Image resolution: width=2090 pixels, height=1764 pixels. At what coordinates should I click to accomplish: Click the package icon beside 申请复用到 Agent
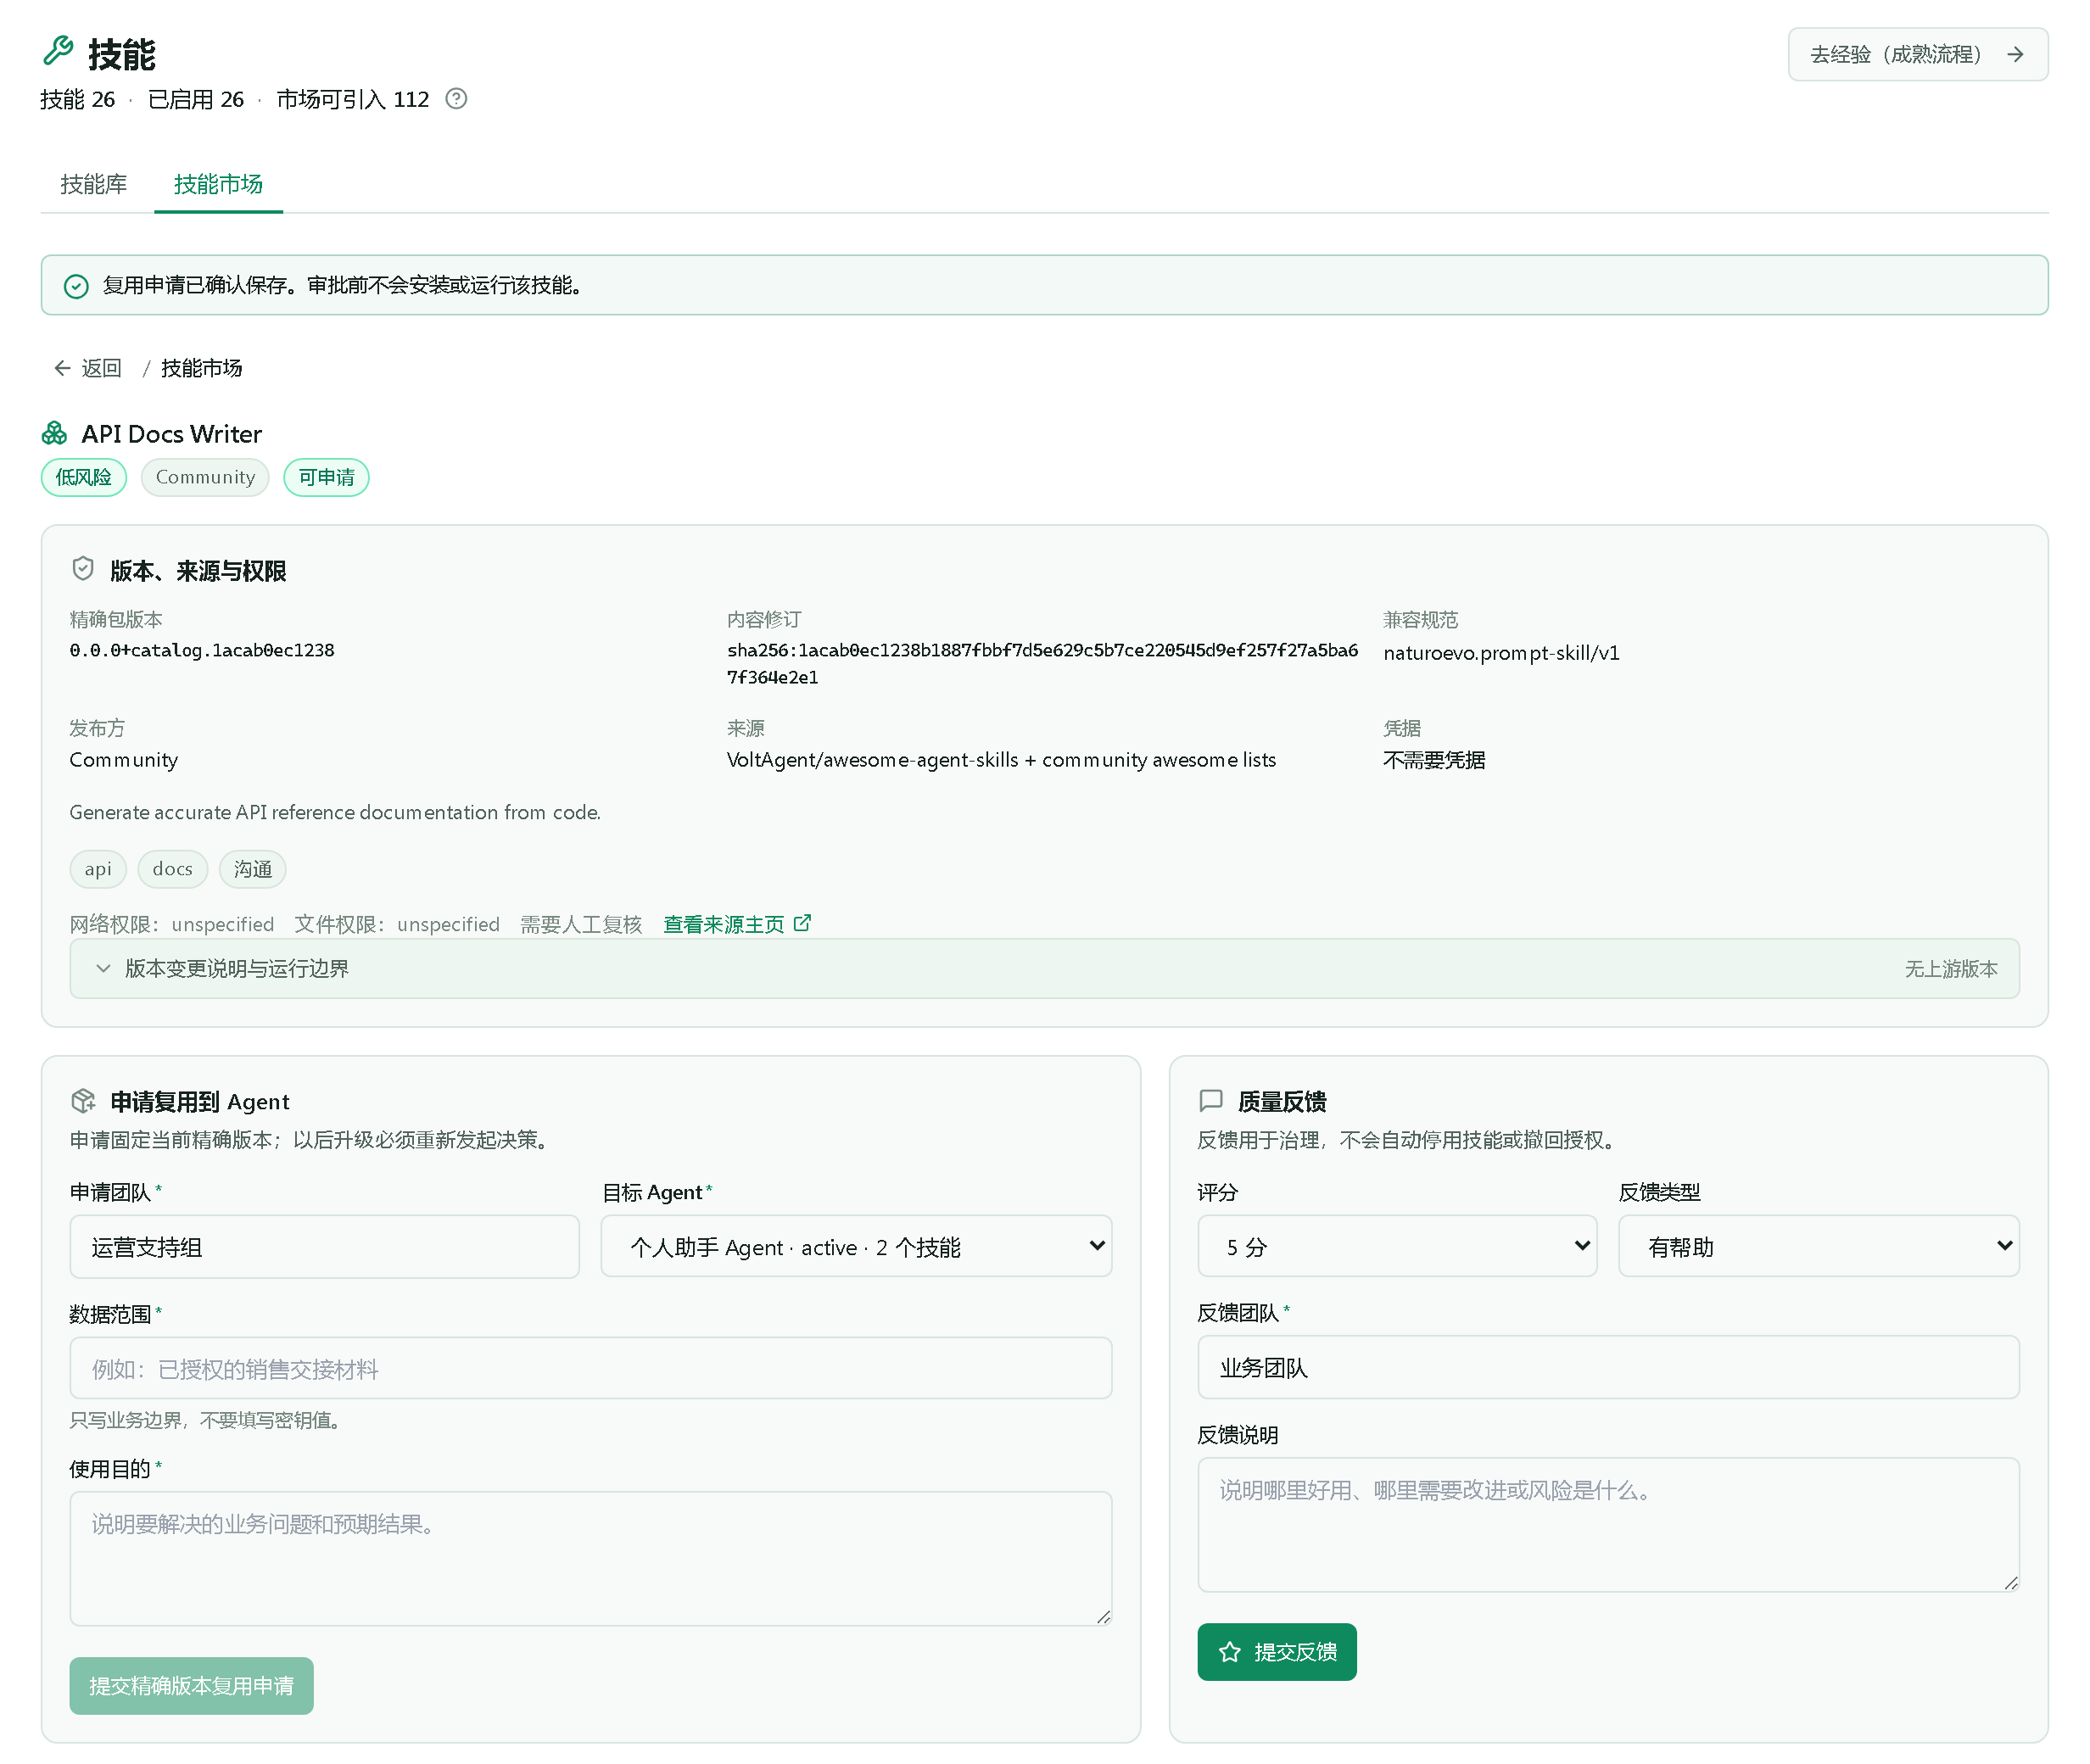coord(83,1101)
